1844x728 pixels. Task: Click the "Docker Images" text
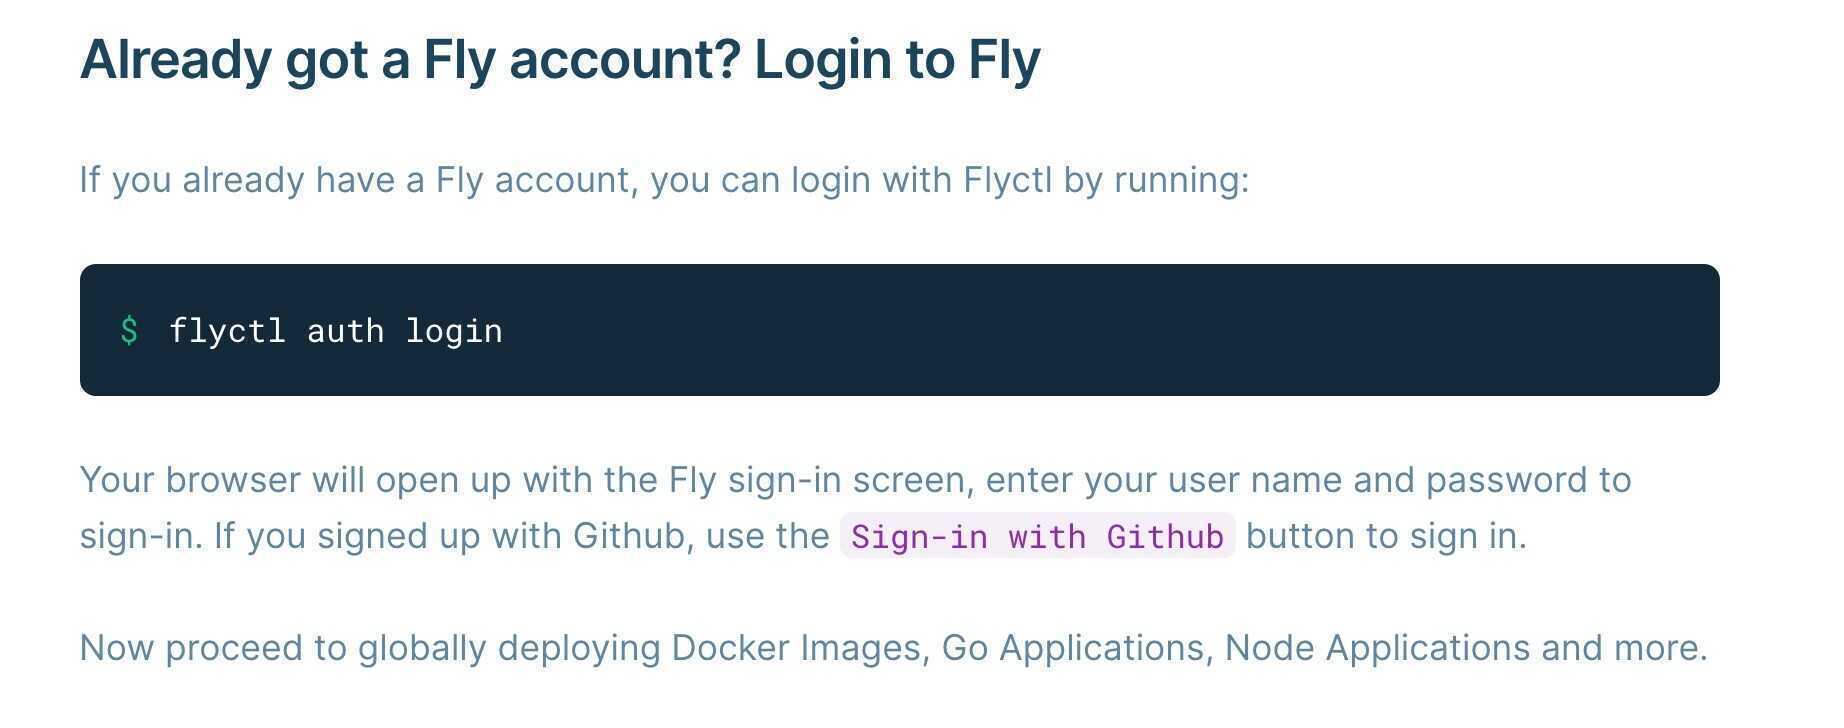[795, 648]
